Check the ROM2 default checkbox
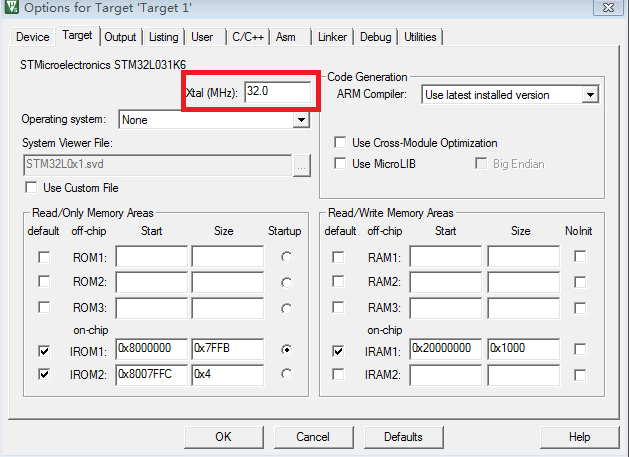Image resolution: width=629 pixels, height=457 pixels. click(x=44, y=281)
